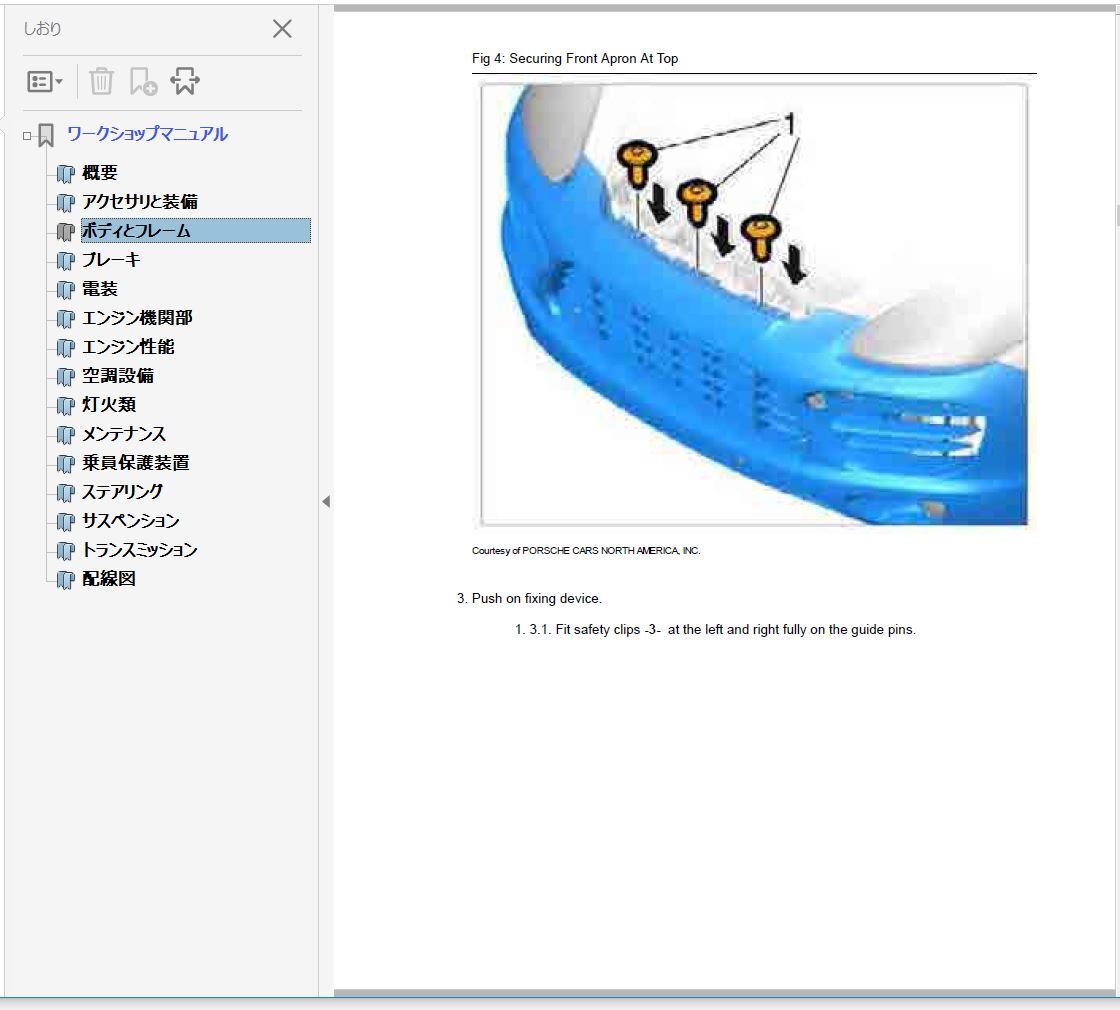Click the bookmark icon next to 概要
1120x1010 pixels.
(x=66, y=174)
